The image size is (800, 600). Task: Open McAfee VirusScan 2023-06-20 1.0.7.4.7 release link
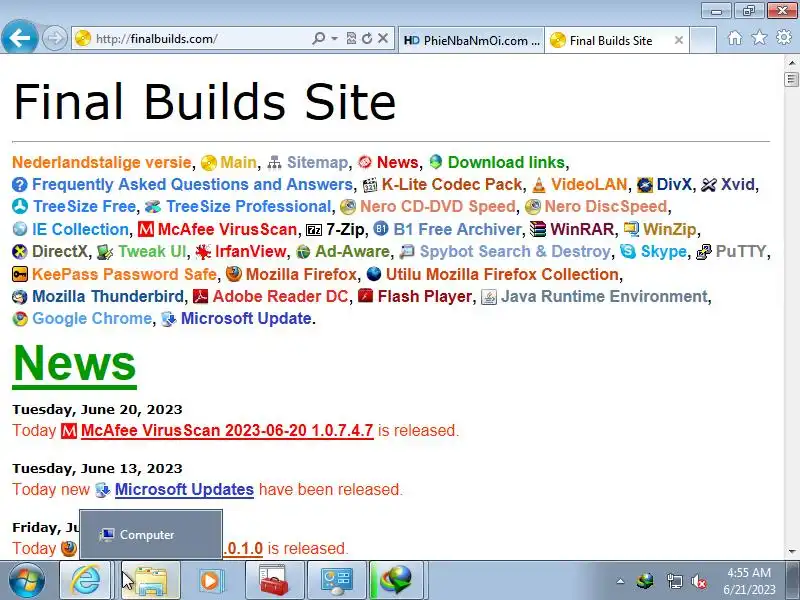coord(227,431)
